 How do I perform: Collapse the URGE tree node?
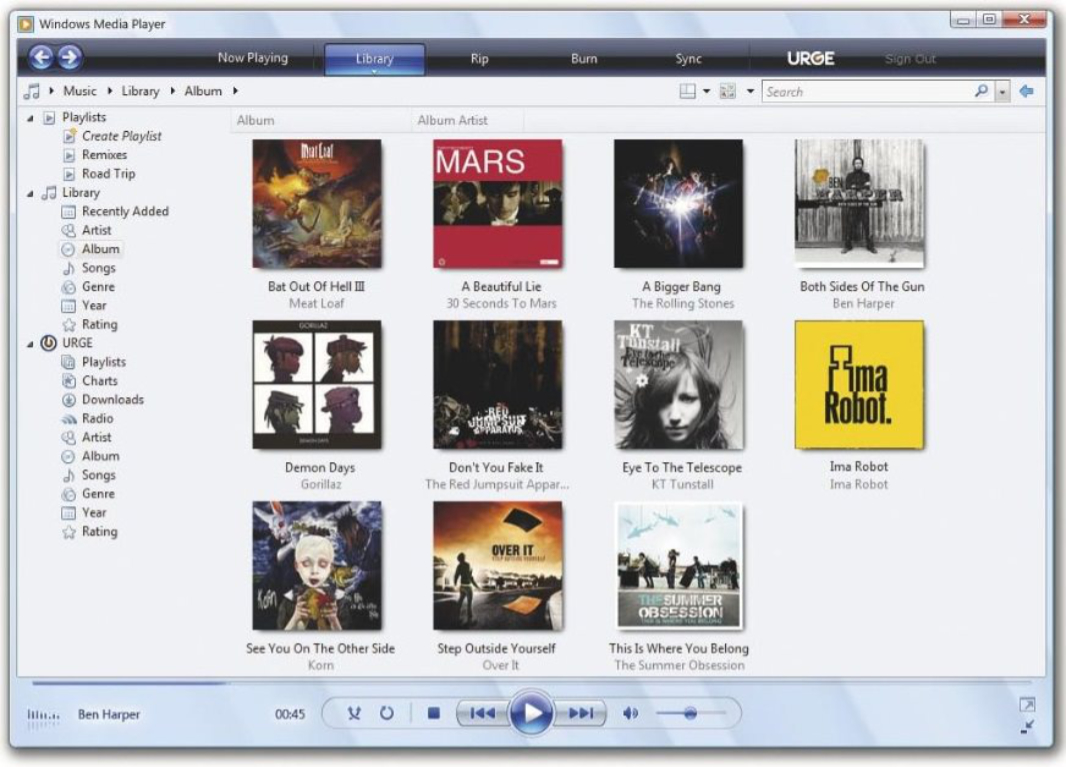click(30, 344)
